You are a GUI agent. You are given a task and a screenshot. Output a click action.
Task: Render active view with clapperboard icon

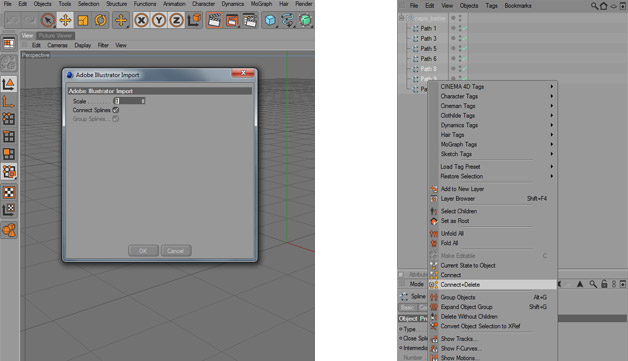214,20
